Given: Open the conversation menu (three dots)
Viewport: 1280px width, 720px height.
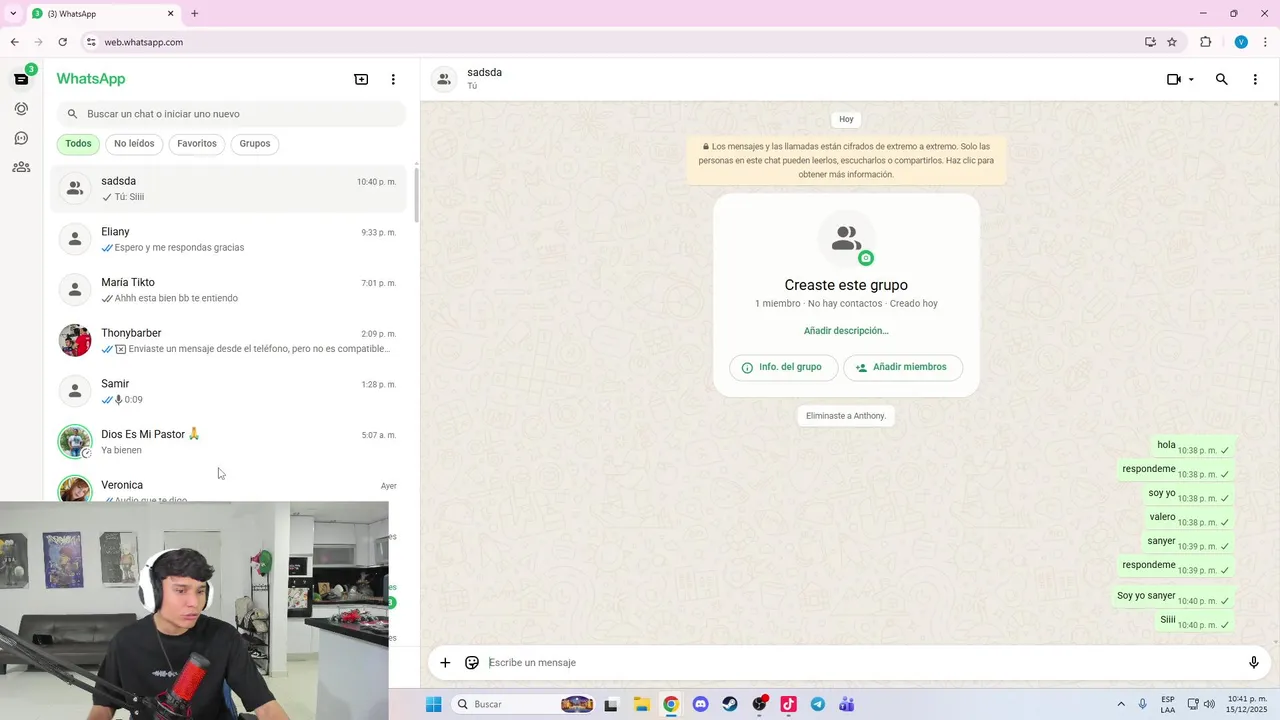Looking at the screenshot, I should [1255, 79].
